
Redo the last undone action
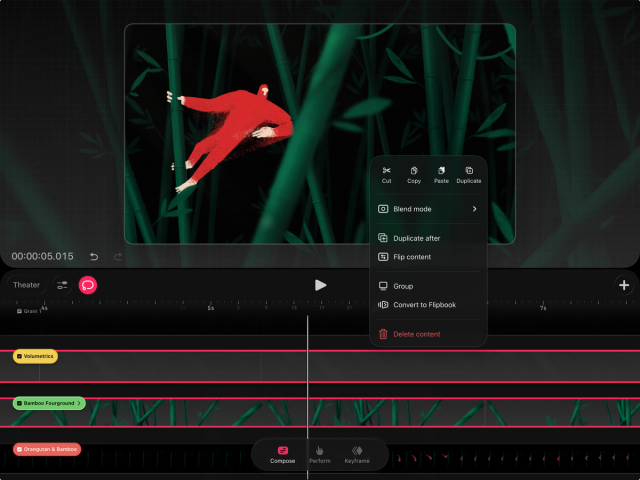[118, 256]
